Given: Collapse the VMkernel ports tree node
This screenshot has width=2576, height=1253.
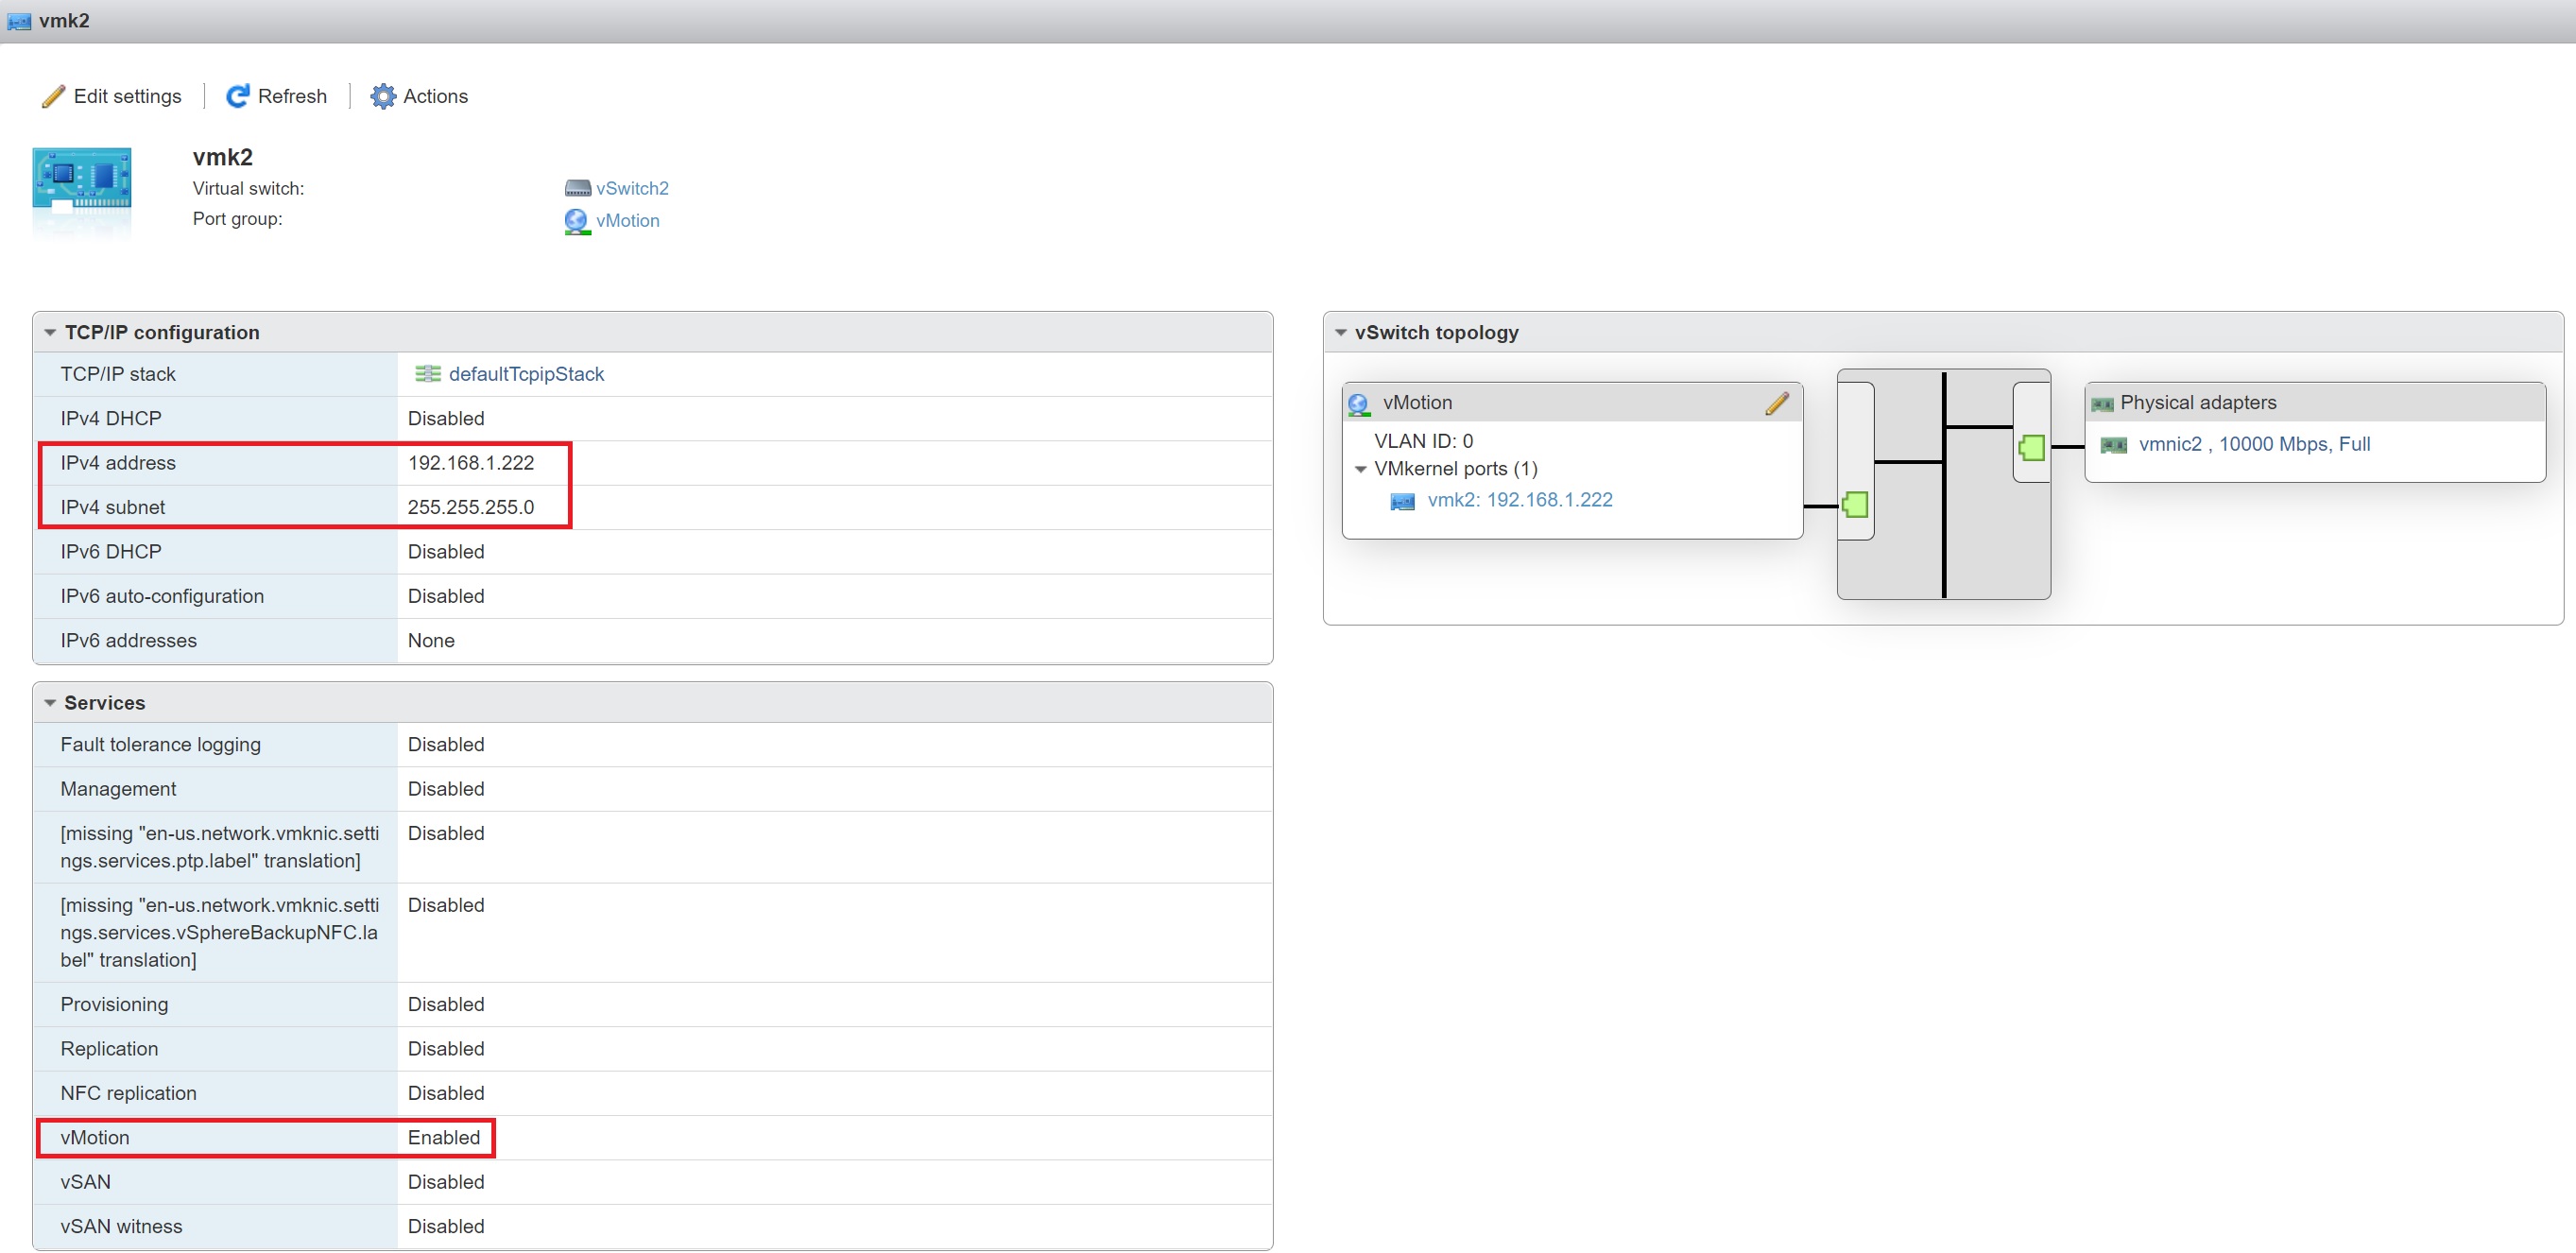Looking at the screenshot, I should [1360, 469].
